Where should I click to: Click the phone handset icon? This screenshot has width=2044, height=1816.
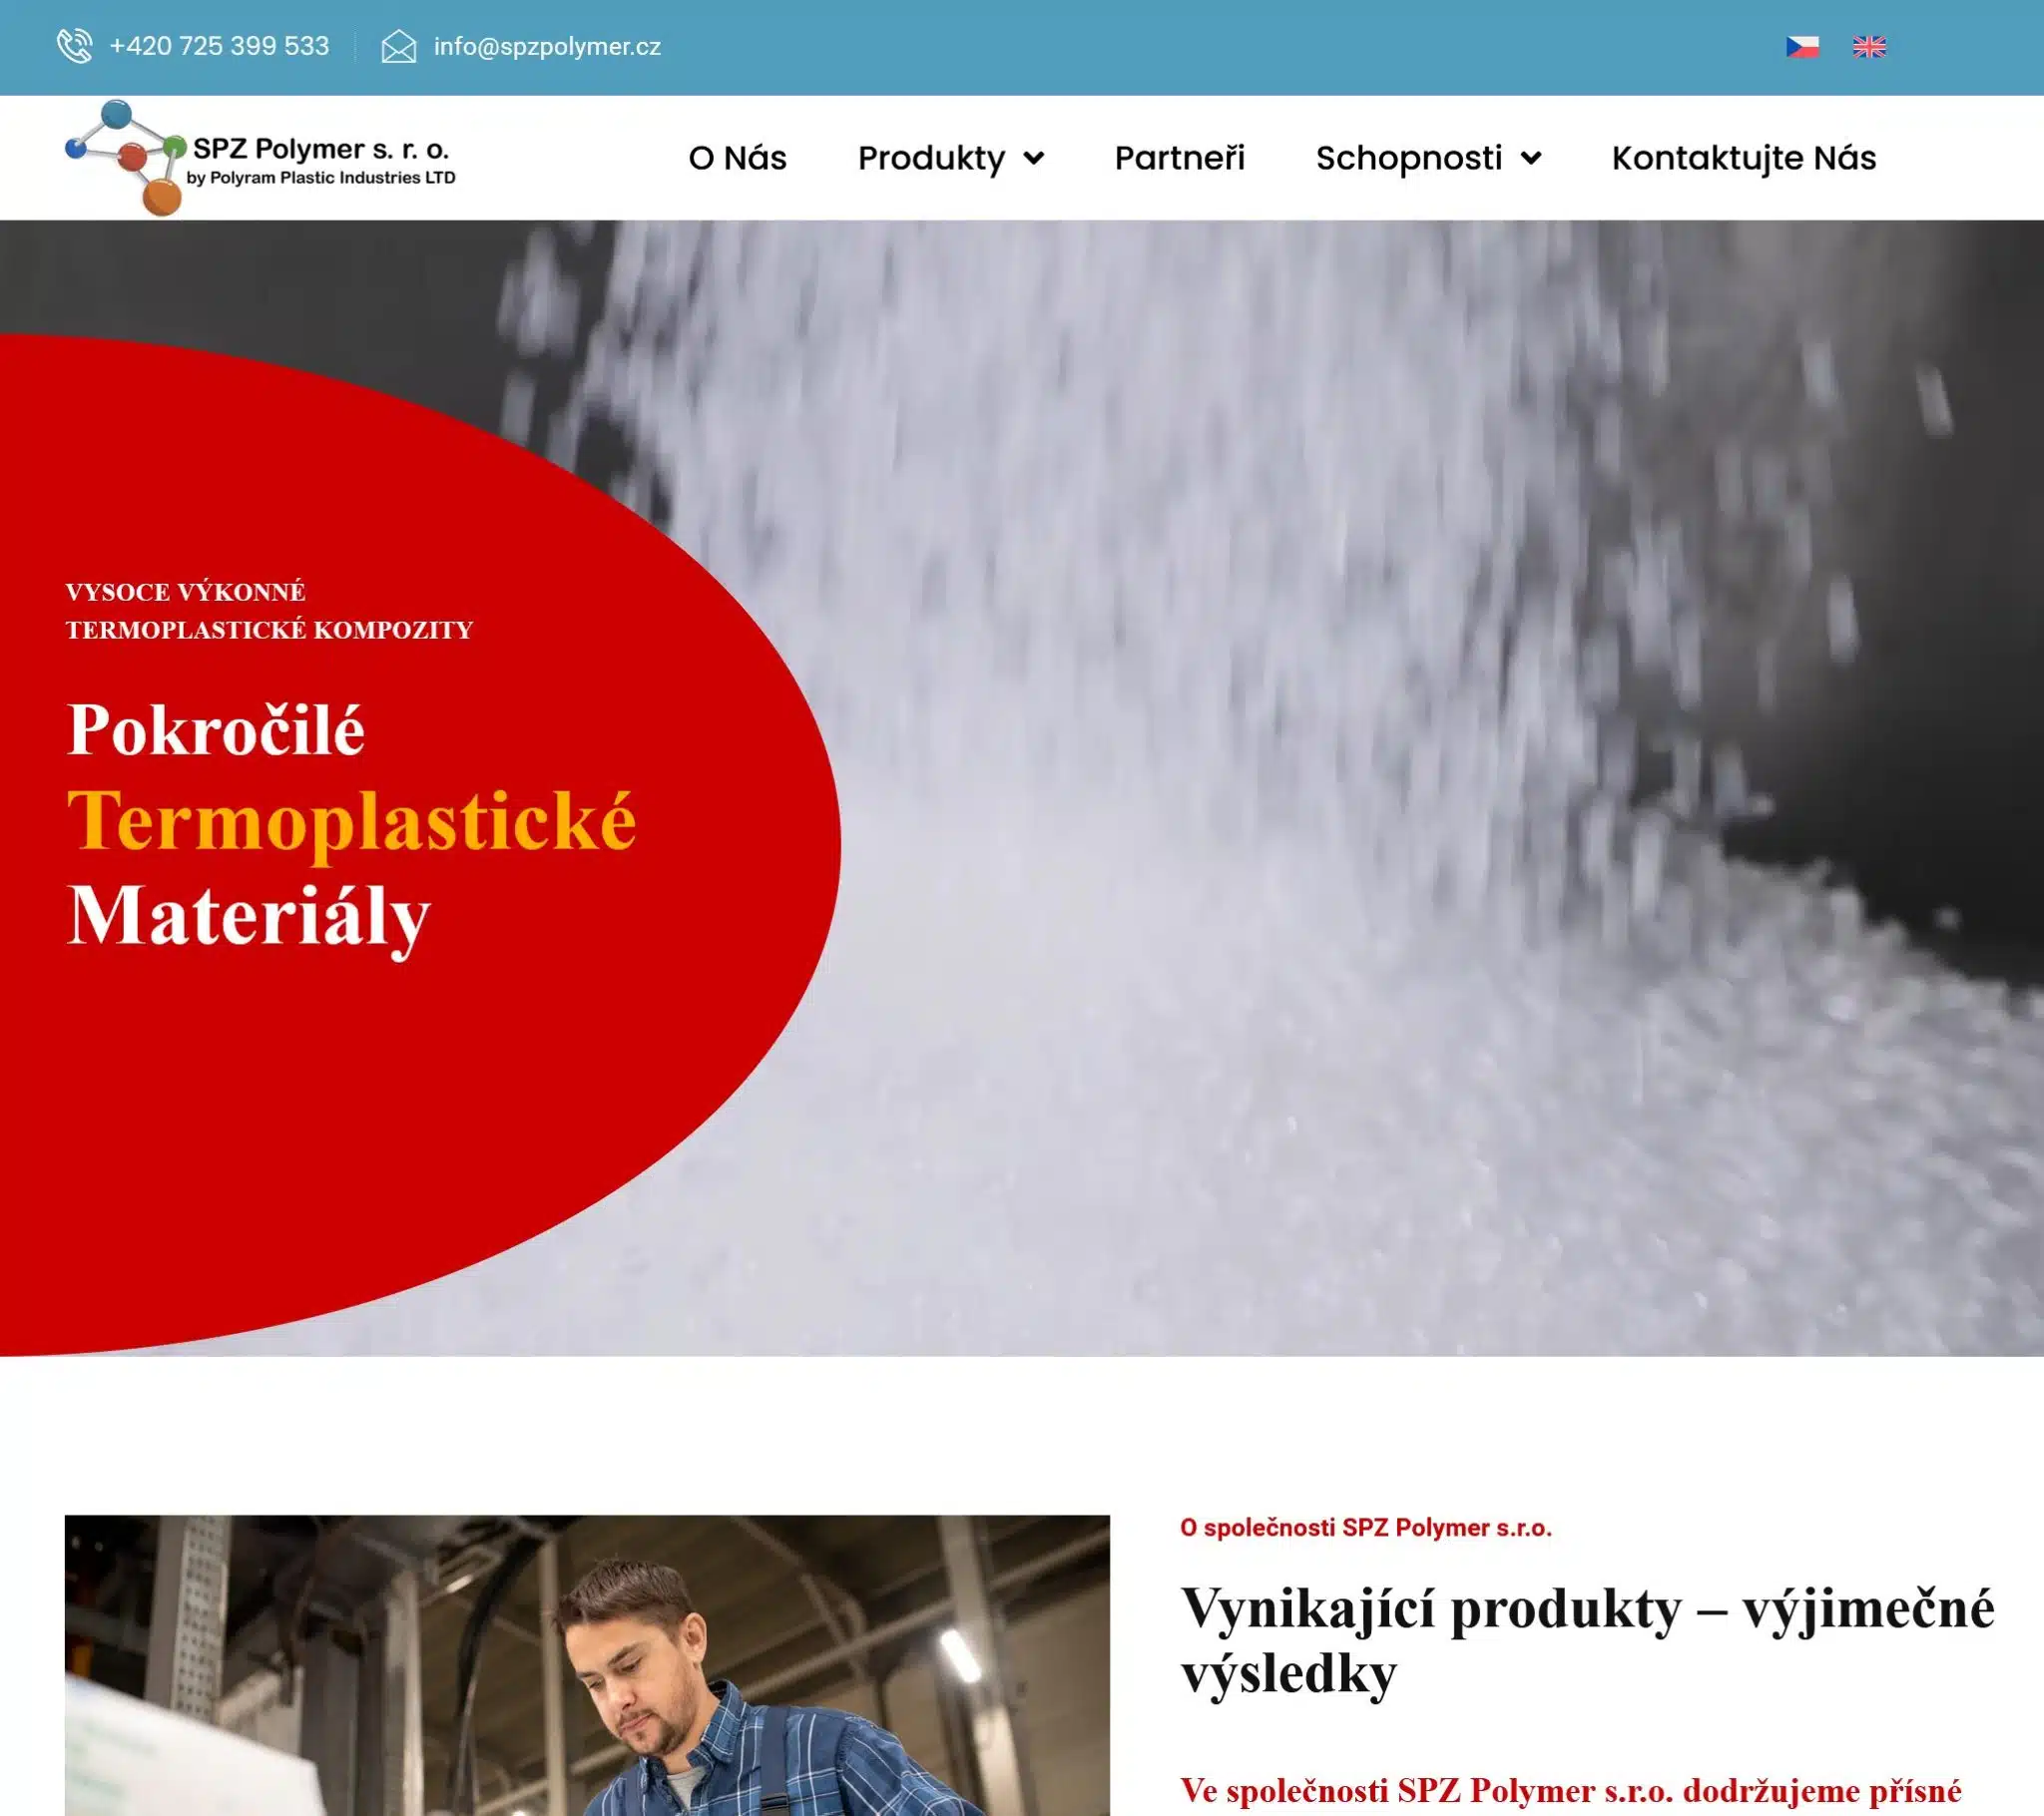pyautogui.click(x=75, y=46)
